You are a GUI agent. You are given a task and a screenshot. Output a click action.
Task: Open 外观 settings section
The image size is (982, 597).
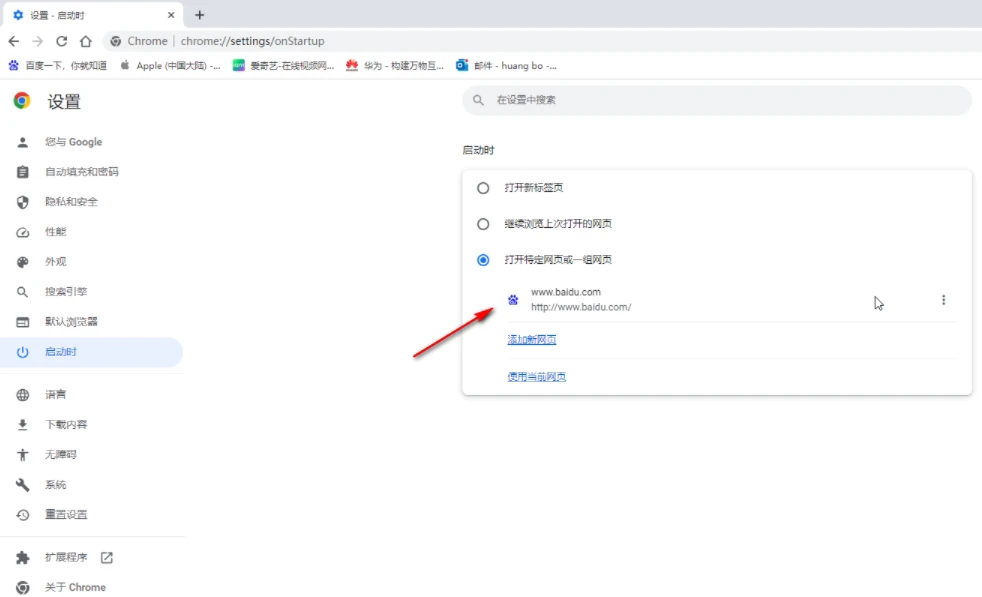pos(91,262)
